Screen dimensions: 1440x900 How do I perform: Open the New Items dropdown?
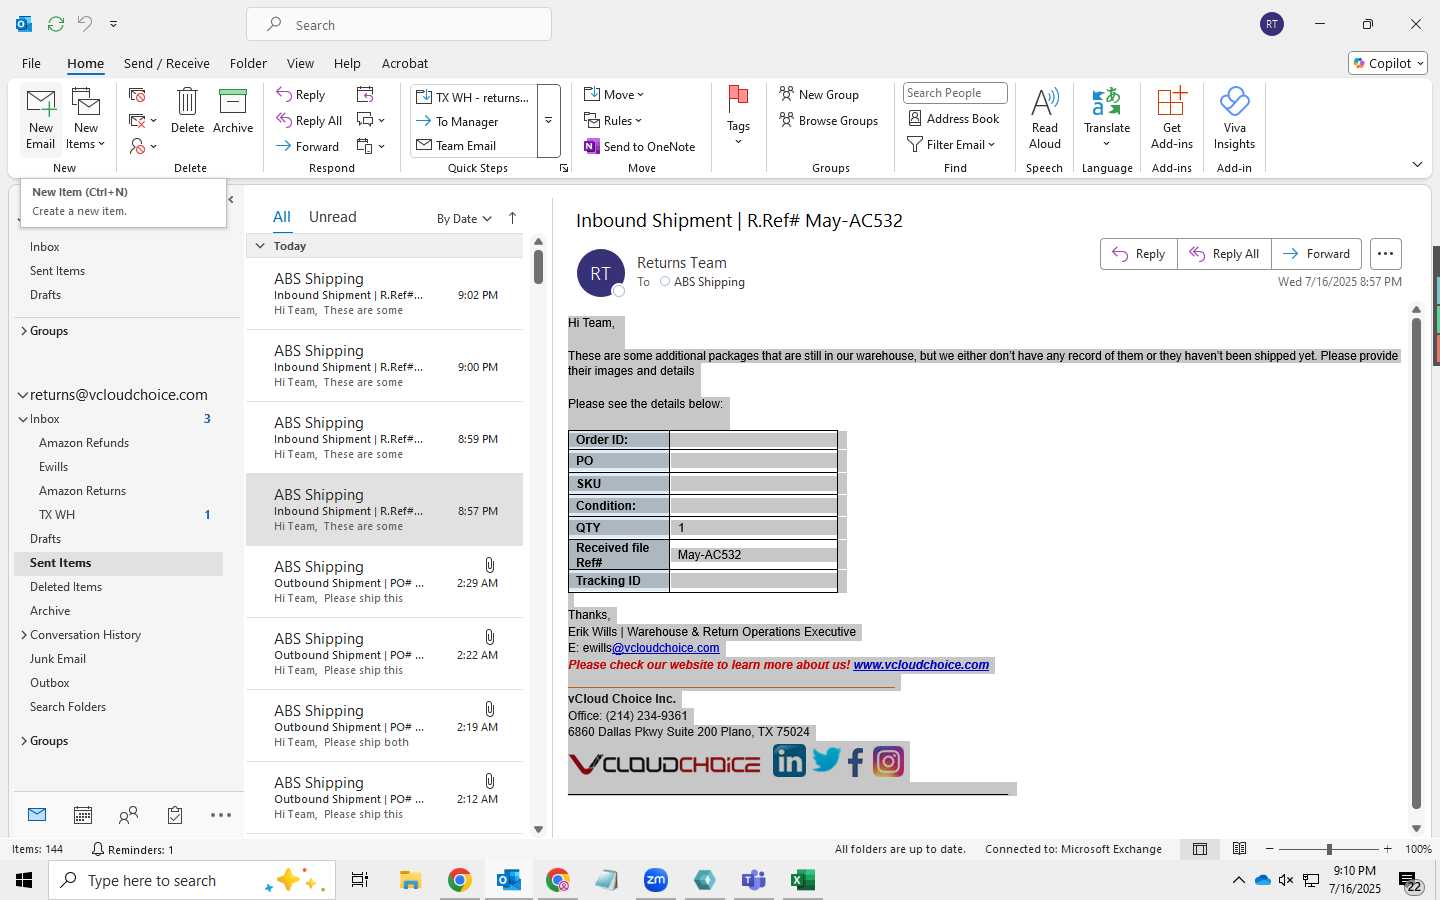click(x=86, y=119)
